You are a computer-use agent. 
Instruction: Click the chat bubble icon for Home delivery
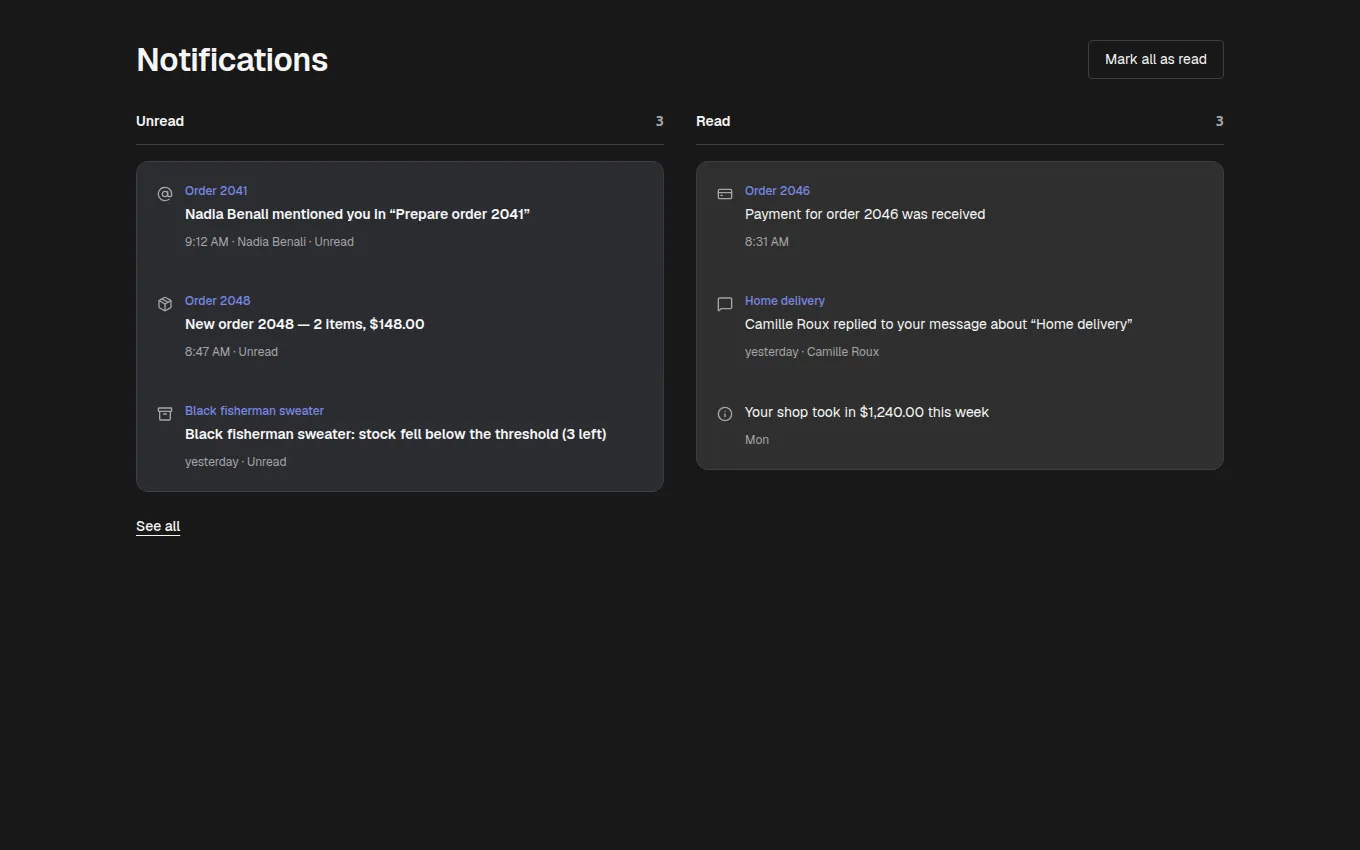[x=725, y=304]
